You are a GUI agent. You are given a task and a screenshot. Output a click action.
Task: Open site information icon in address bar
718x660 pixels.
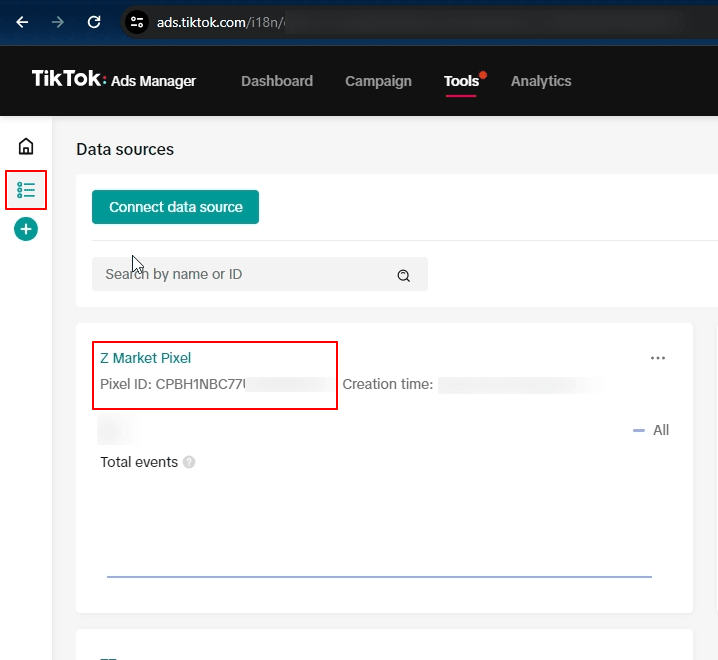click(137, 22)
